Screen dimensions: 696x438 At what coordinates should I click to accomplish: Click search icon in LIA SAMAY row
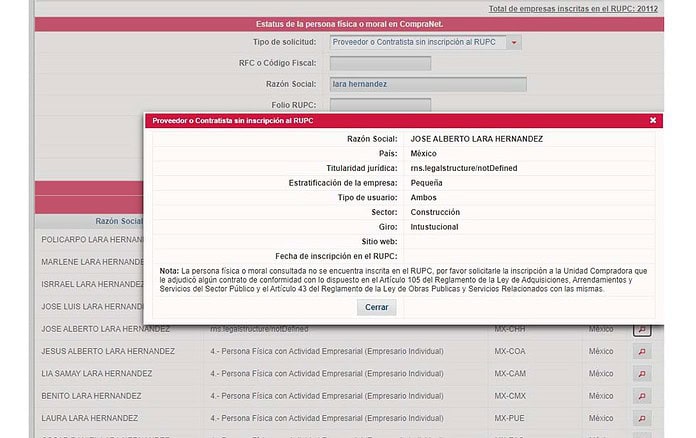click(641, 373)
